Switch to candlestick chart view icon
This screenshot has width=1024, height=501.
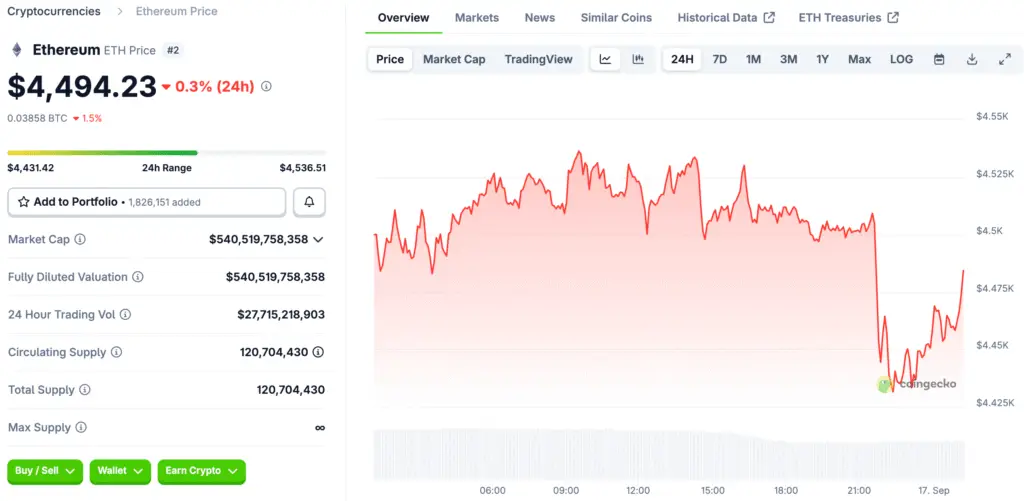pos(638,59)
